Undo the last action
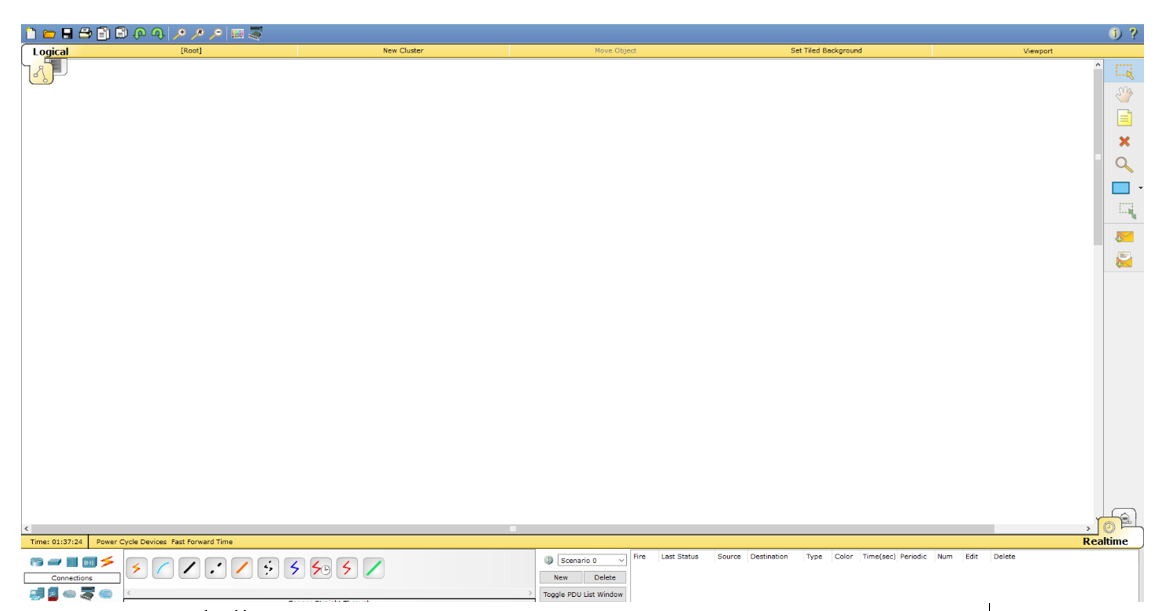The image size is (1157, 611). [139, 33]
